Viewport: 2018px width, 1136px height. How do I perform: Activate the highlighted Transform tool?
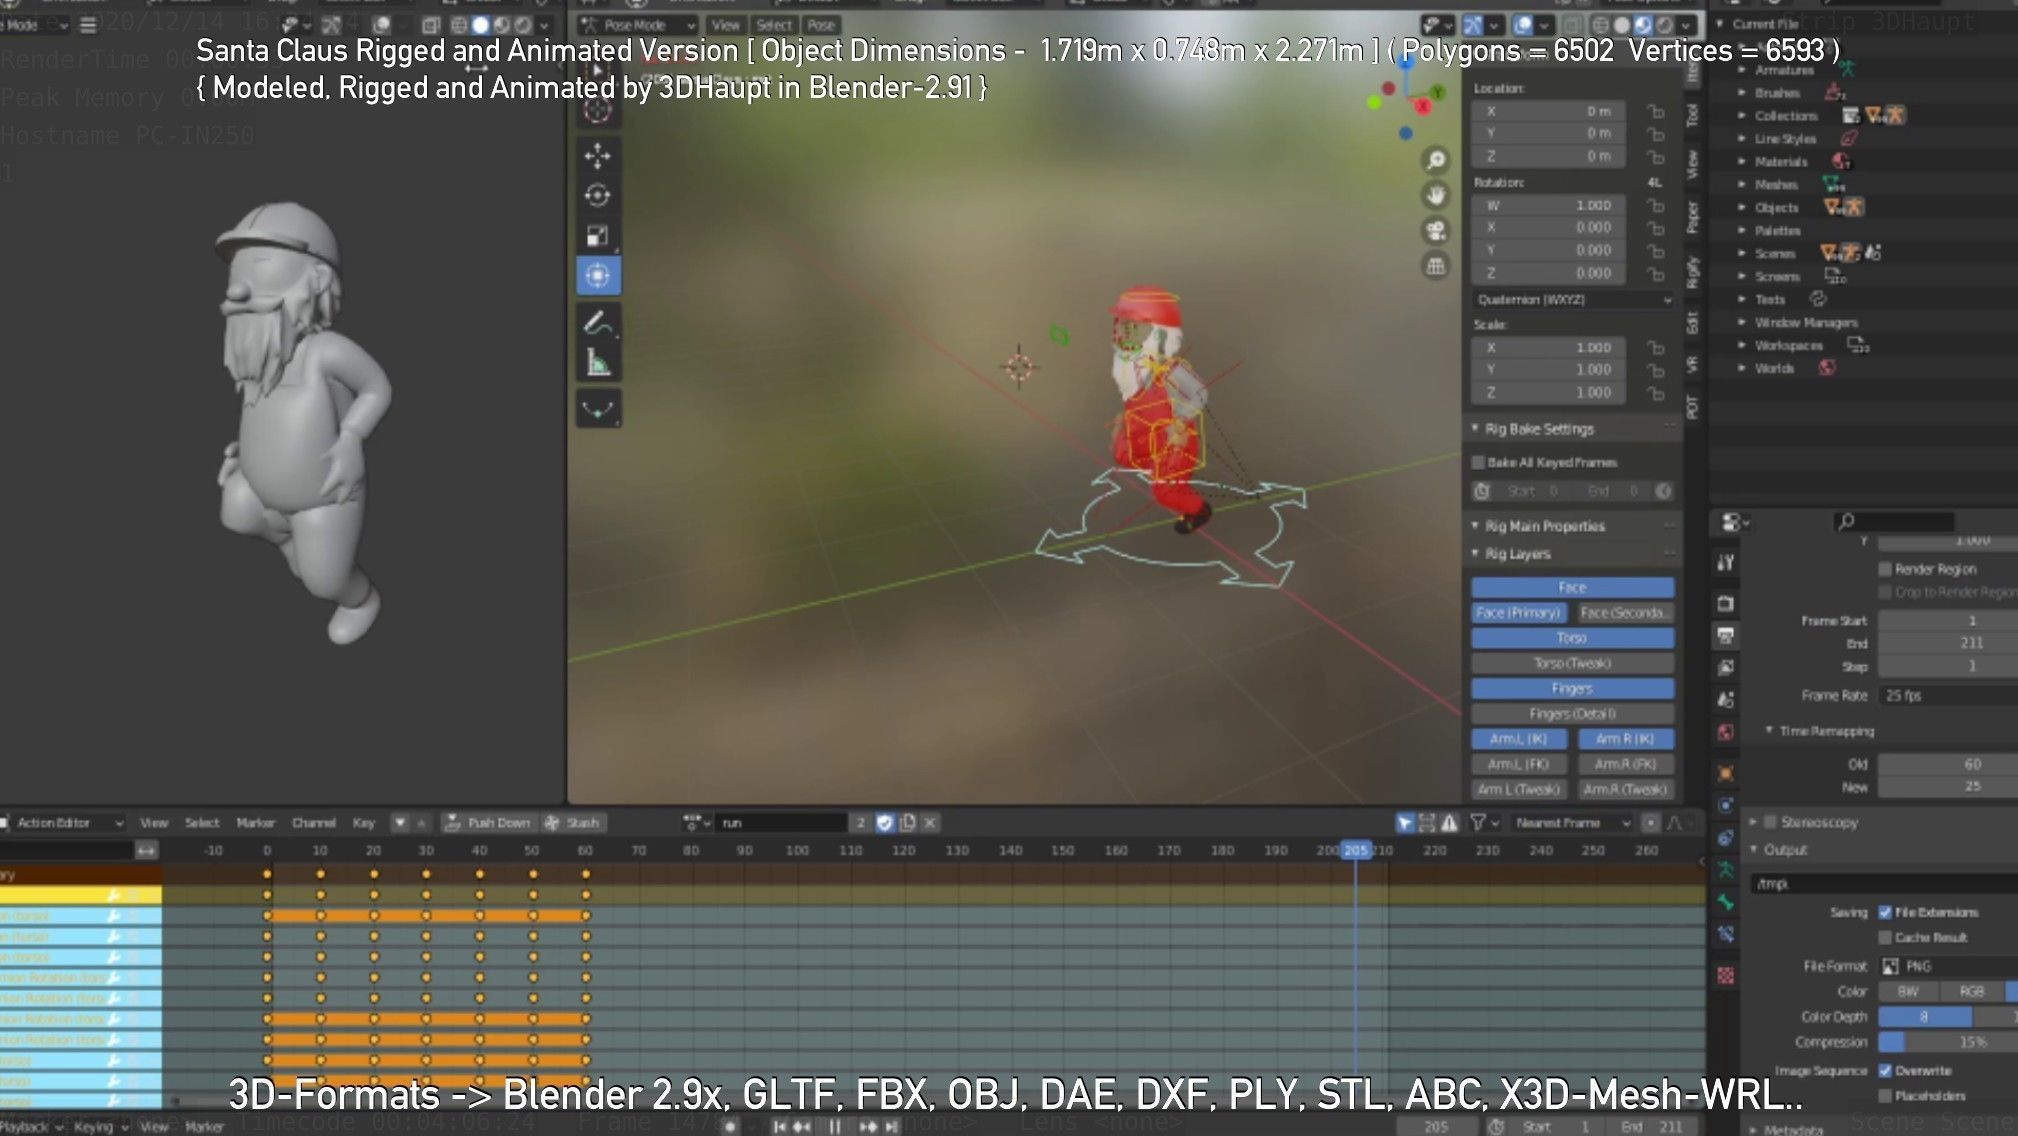coord(598,275)
